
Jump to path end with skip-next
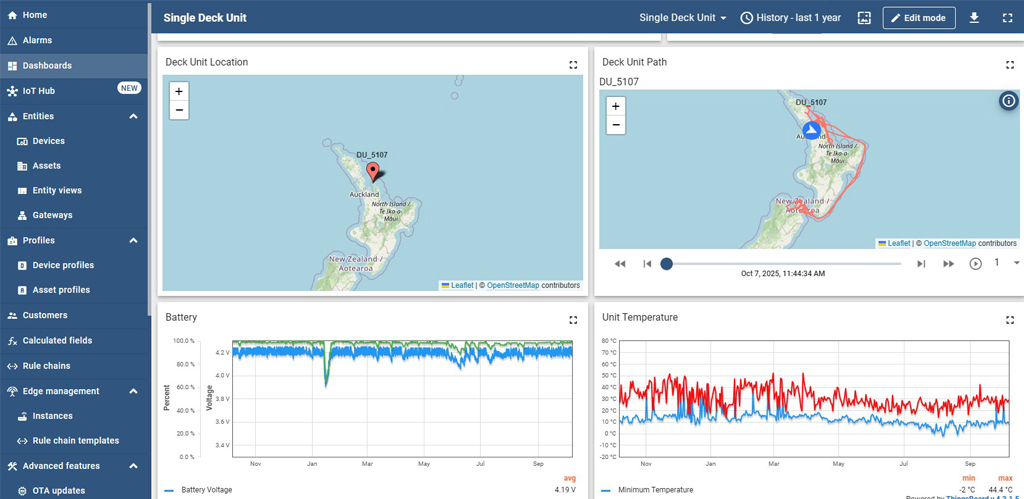click(921, 264)
